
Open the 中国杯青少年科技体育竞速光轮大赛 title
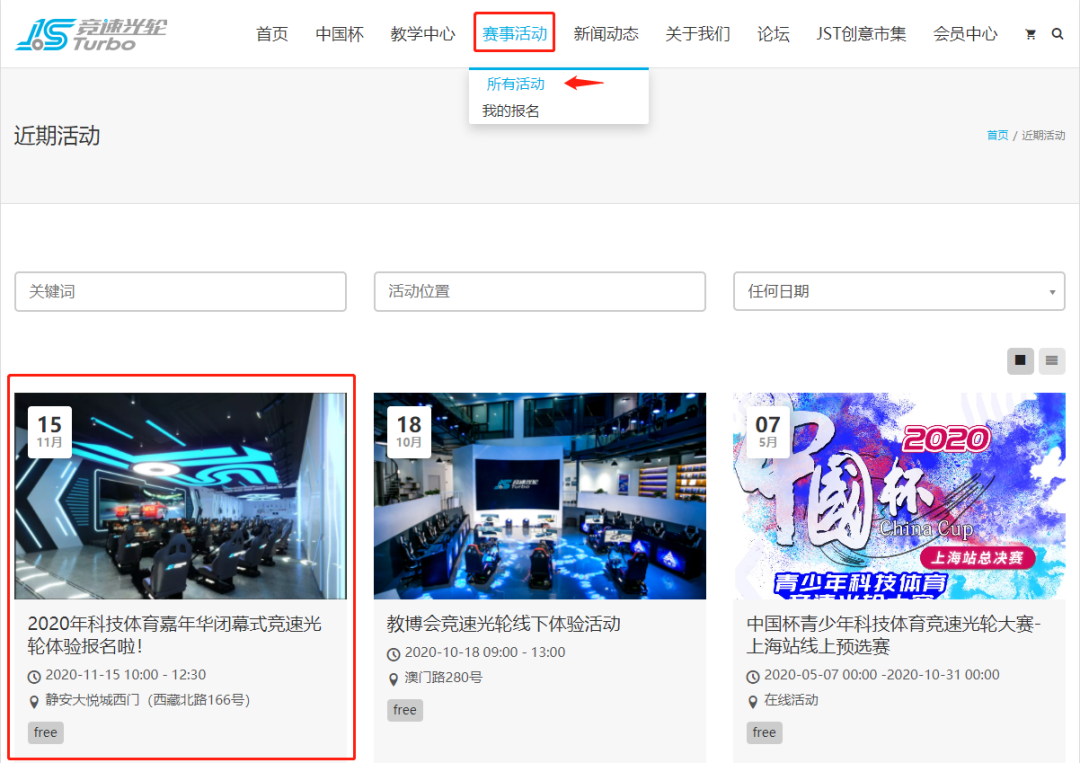pos(893,635)
